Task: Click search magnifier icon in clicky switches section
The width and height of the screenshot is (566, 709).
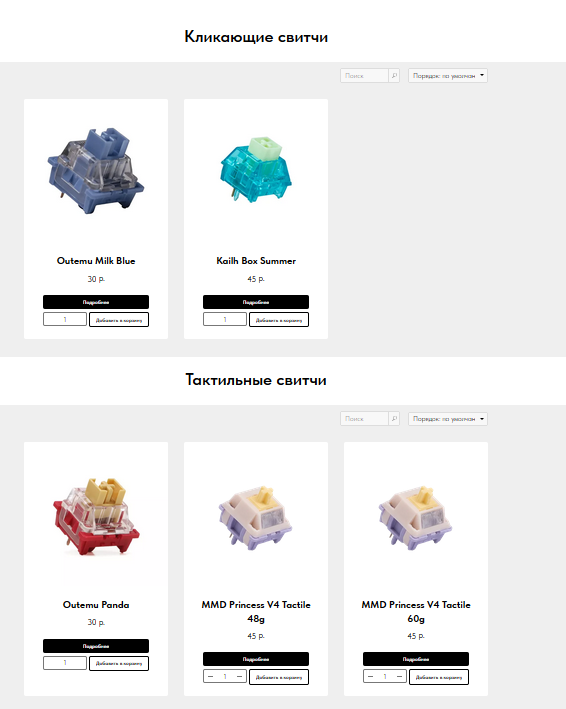Action: pos(394,76)
